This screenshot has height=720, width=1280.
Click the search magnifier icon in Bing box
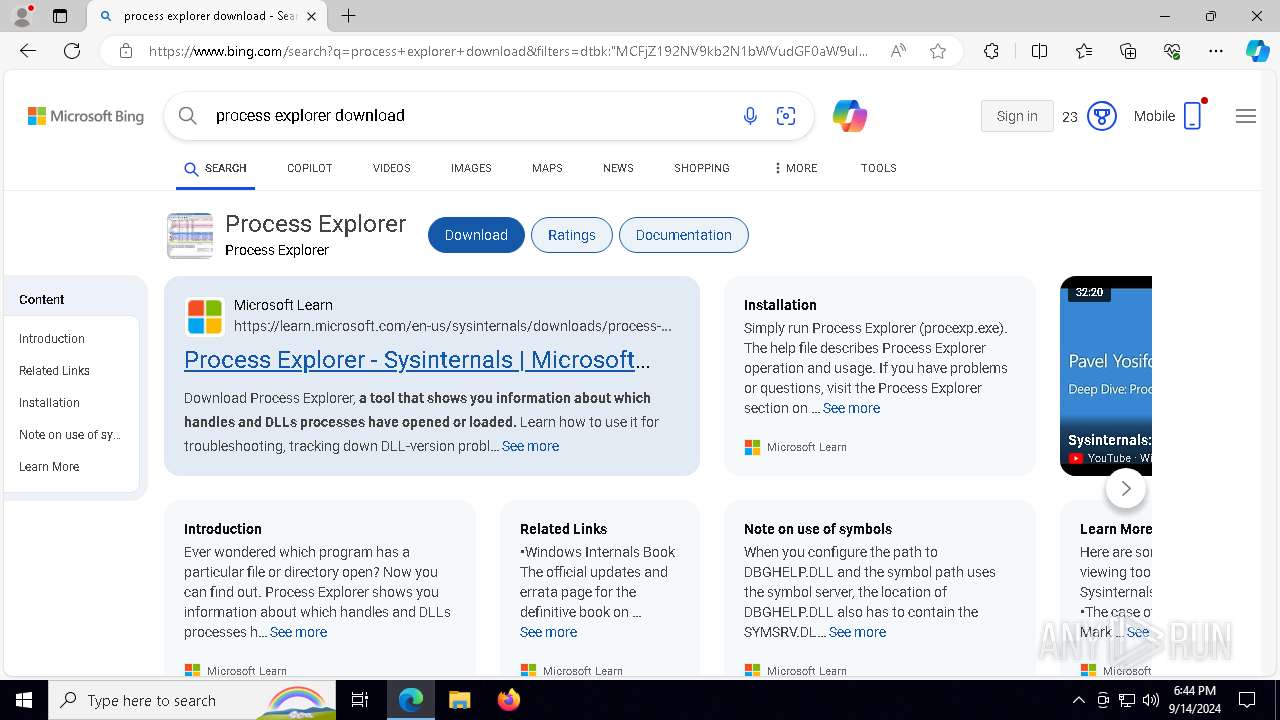click(187, 116)
